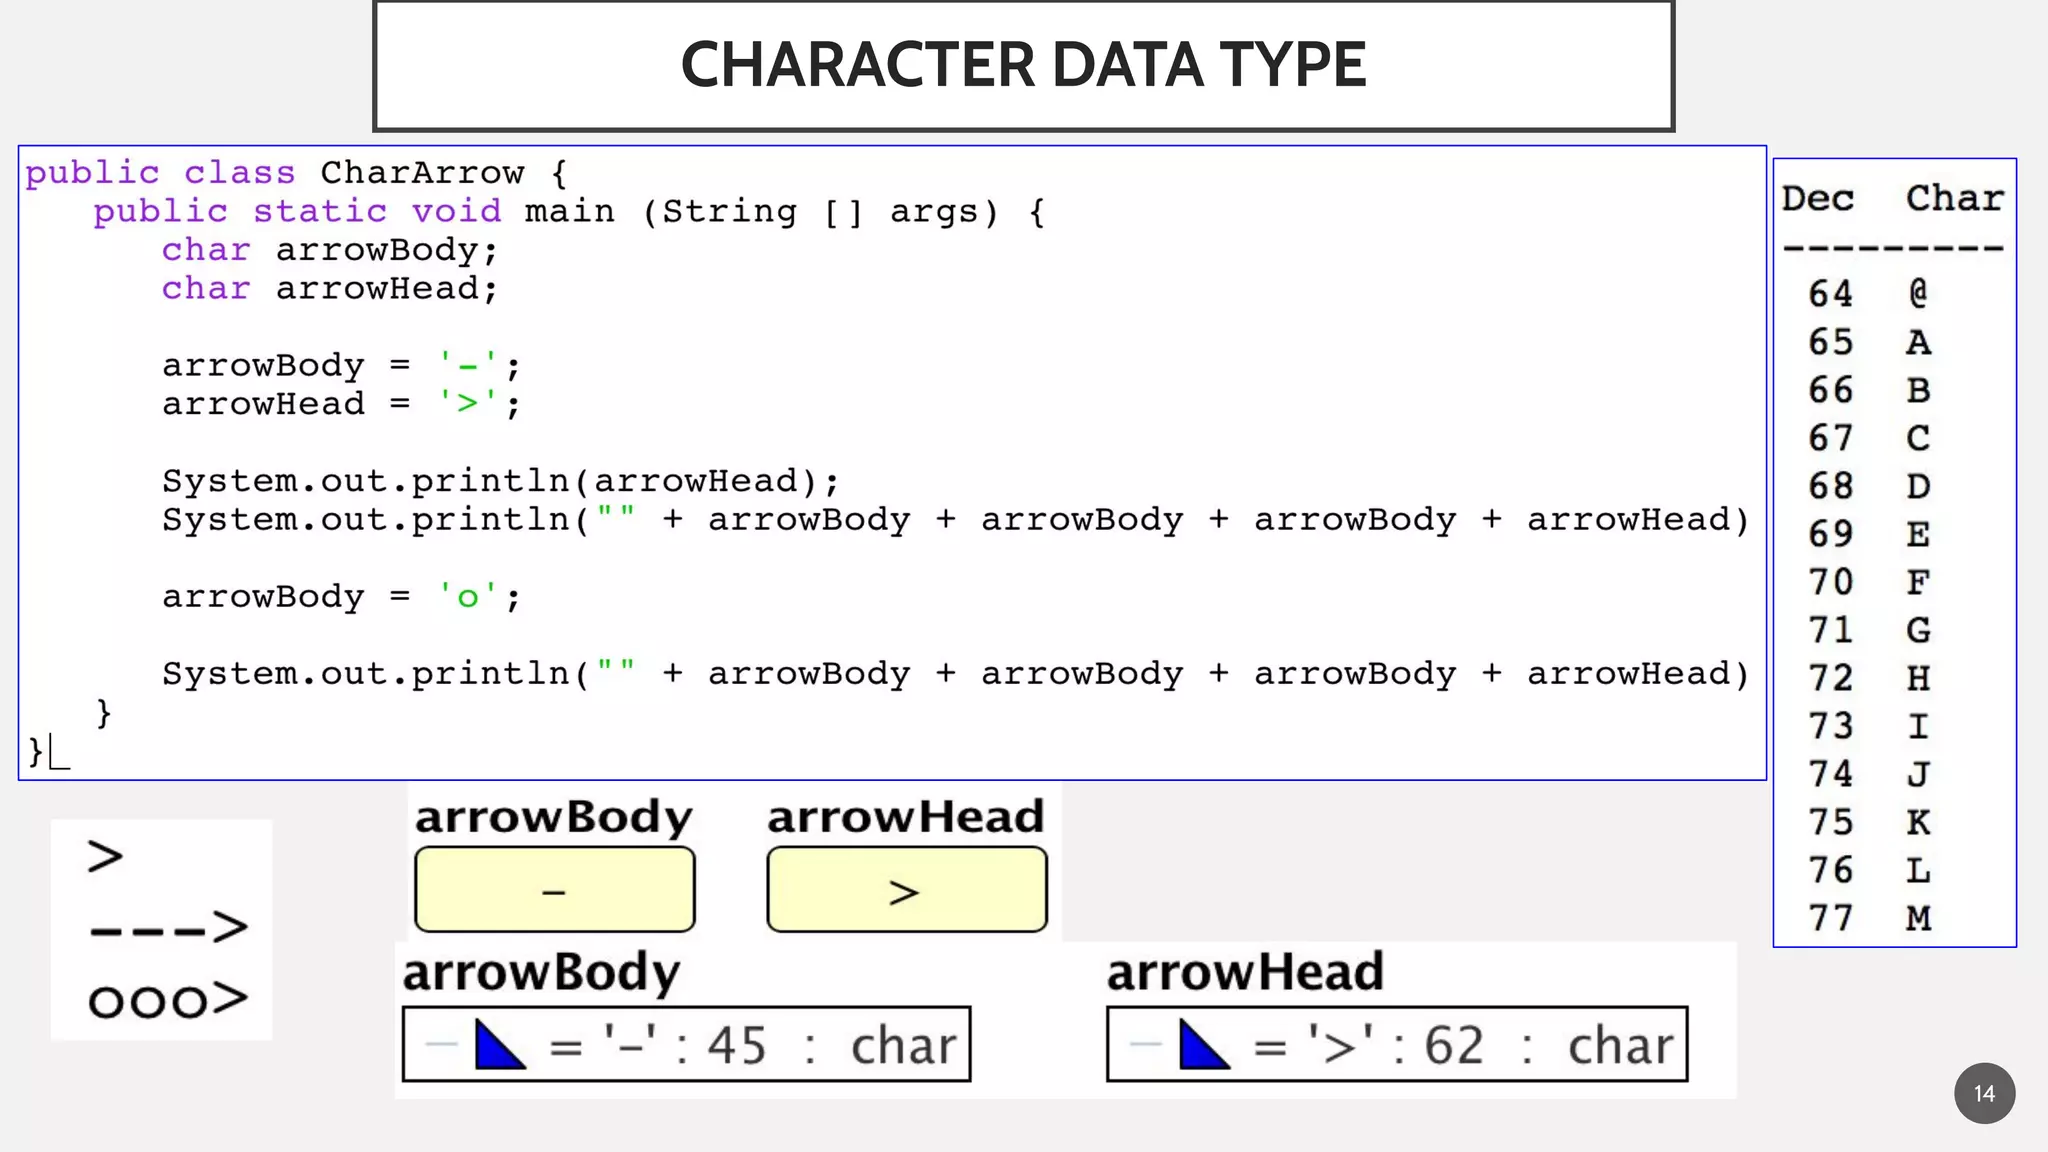Click the table row '77 M'
This screenshot has width=2048, height=1152.
pyautogui.click(x=1868, y=918)
